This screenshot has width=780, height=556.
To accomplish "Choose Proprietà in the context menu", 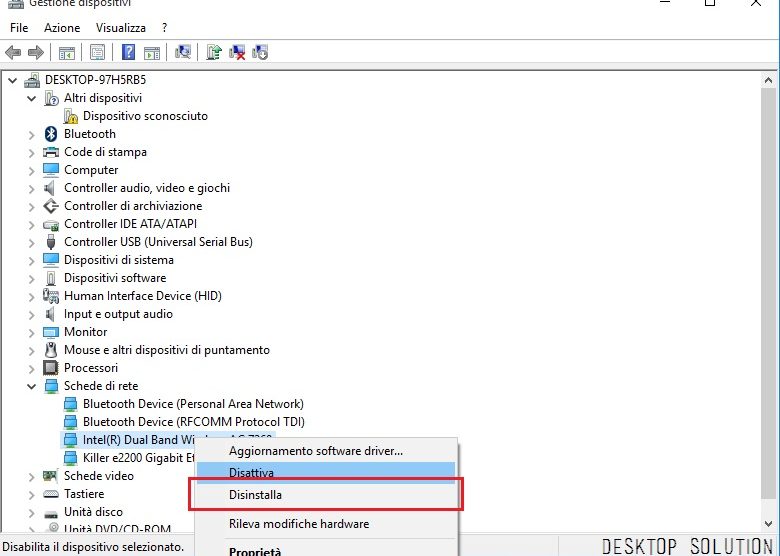I will [326, 550].
